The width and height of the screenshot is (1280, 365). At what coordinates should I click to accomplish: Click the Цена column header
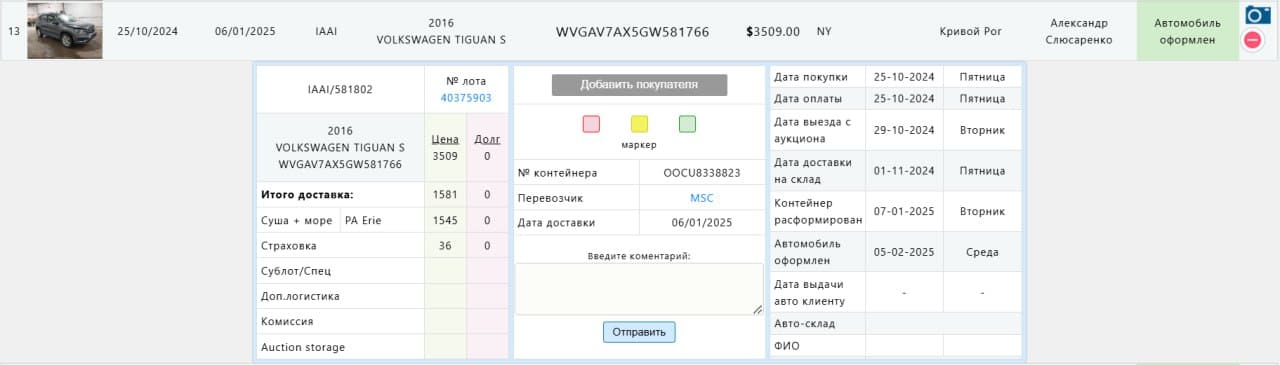coord(445,139)
